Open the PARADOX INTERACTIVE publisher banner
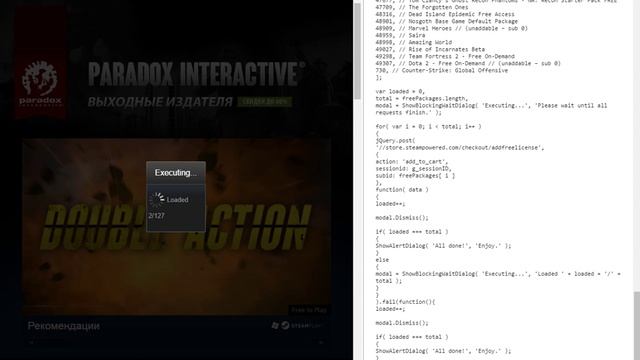Screen dimensions: 640x360 point(176,61)
